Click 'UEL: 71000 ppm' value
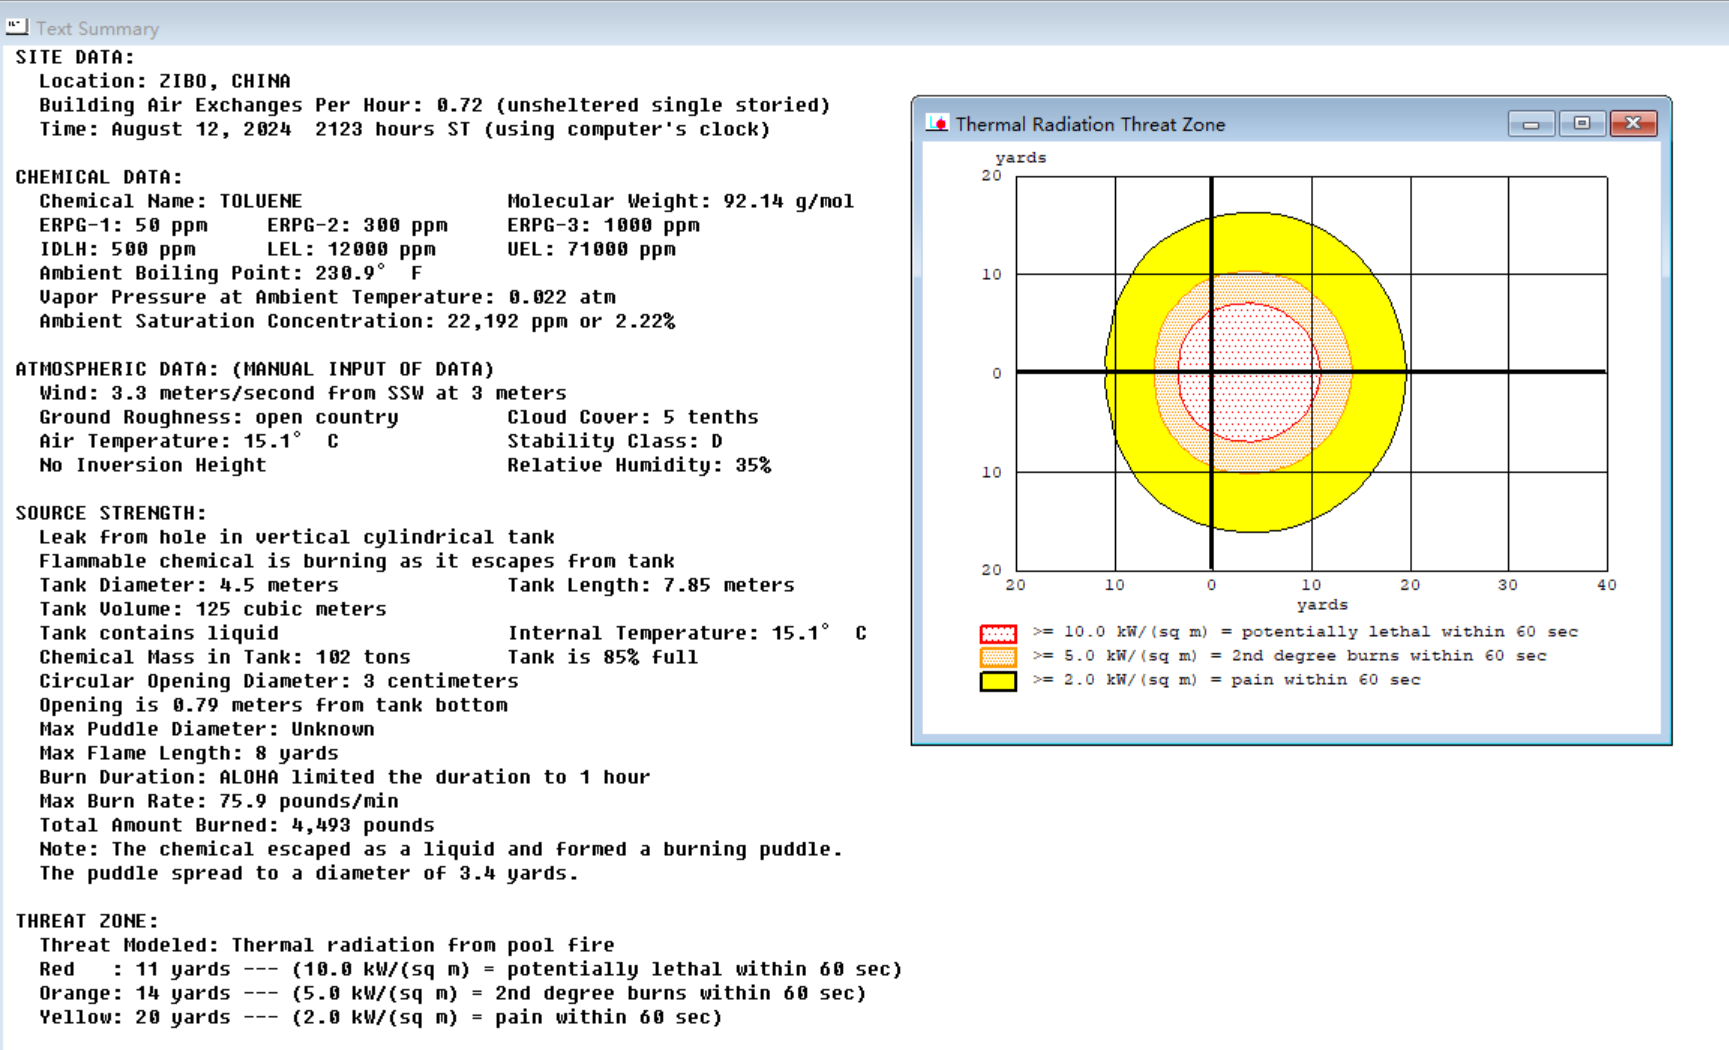This screenshot has width=1729, height=1050. (591, 249)
